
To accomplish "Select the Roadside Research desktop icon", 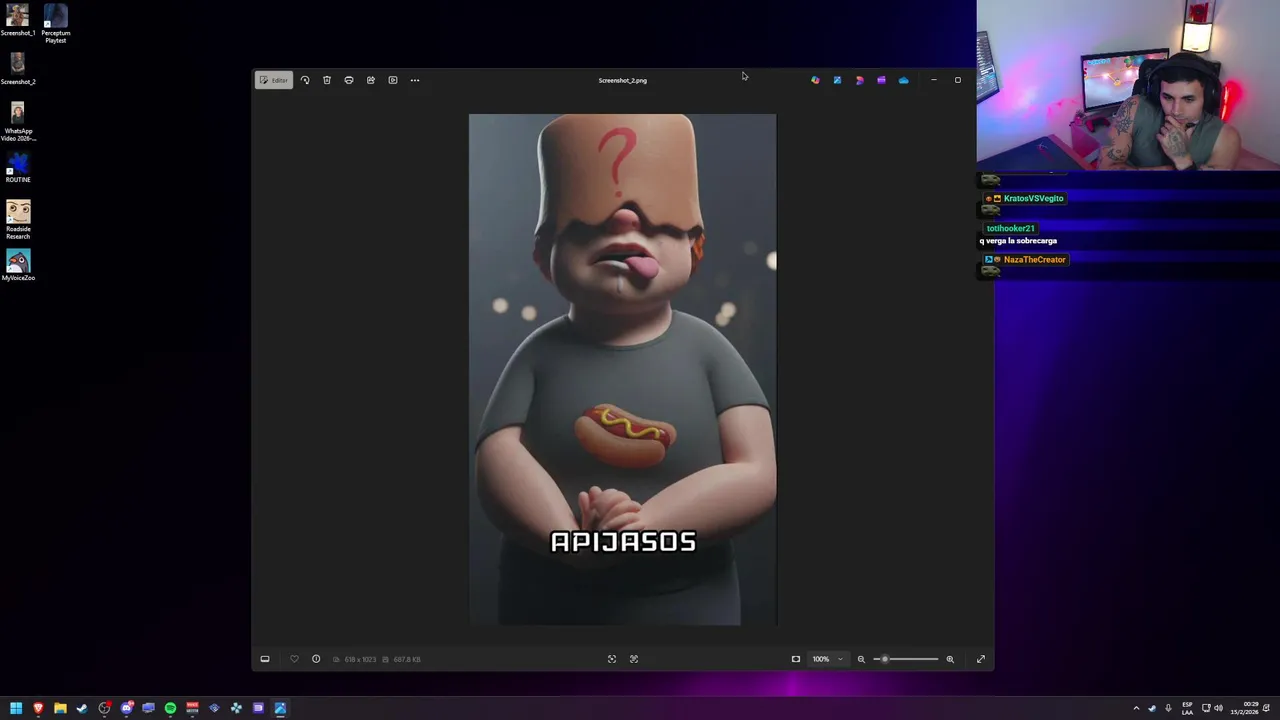I will click(18, 220).
